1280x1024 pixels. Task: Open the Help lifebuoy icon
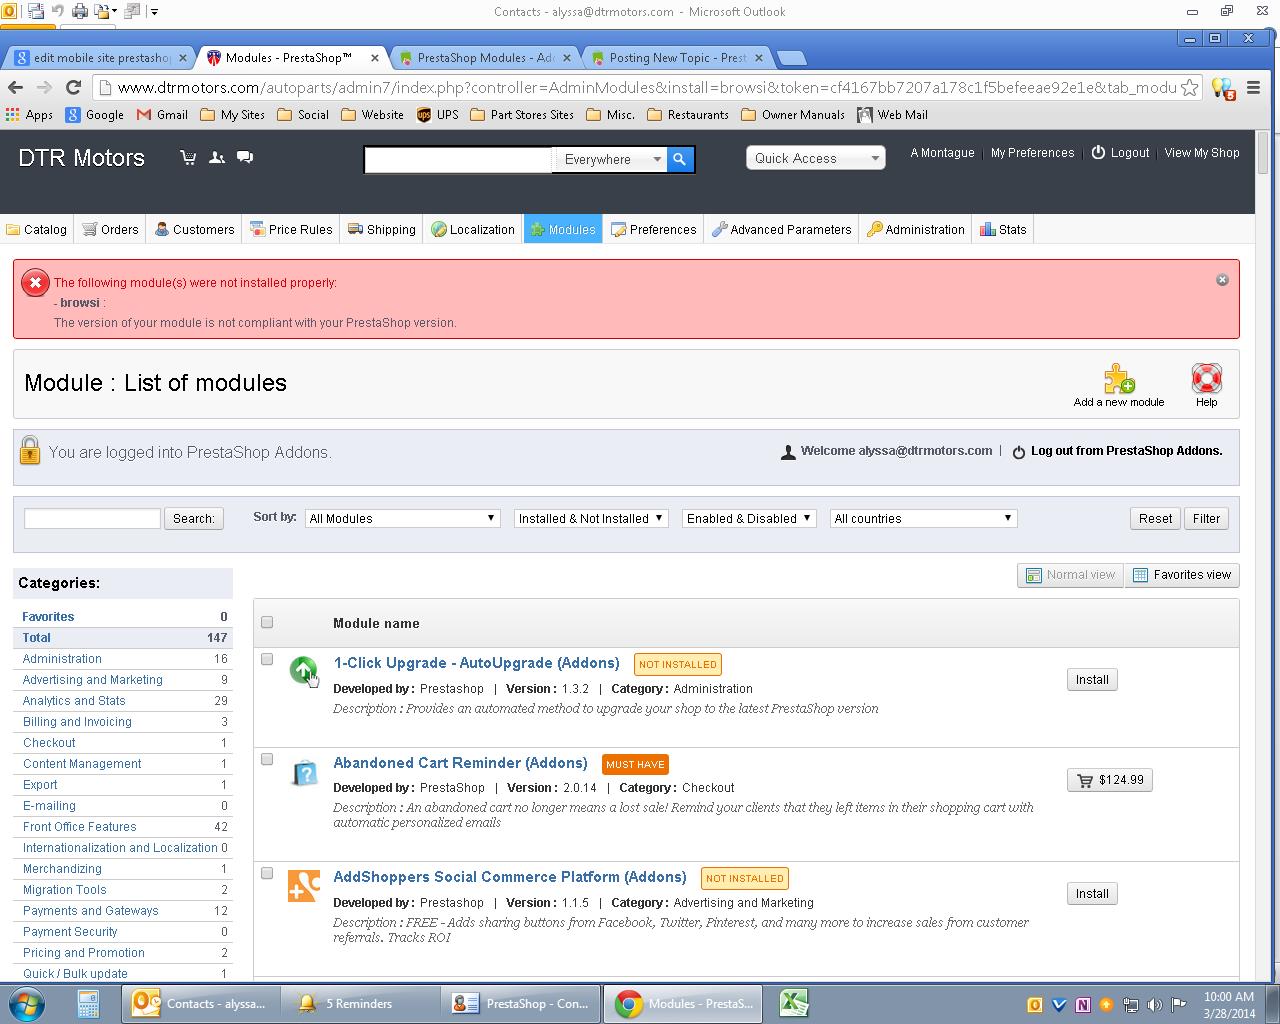1207,379
